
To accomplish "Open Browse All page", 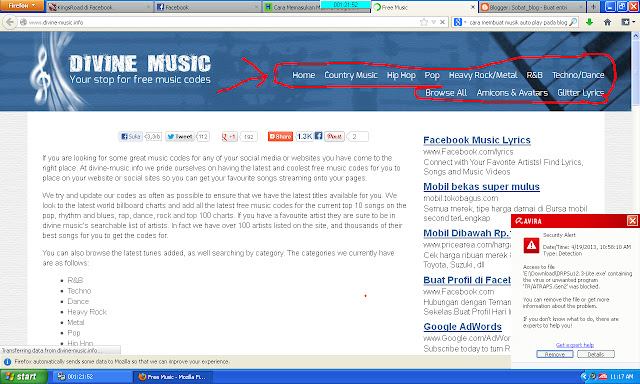I will click(x=446, y=93).
